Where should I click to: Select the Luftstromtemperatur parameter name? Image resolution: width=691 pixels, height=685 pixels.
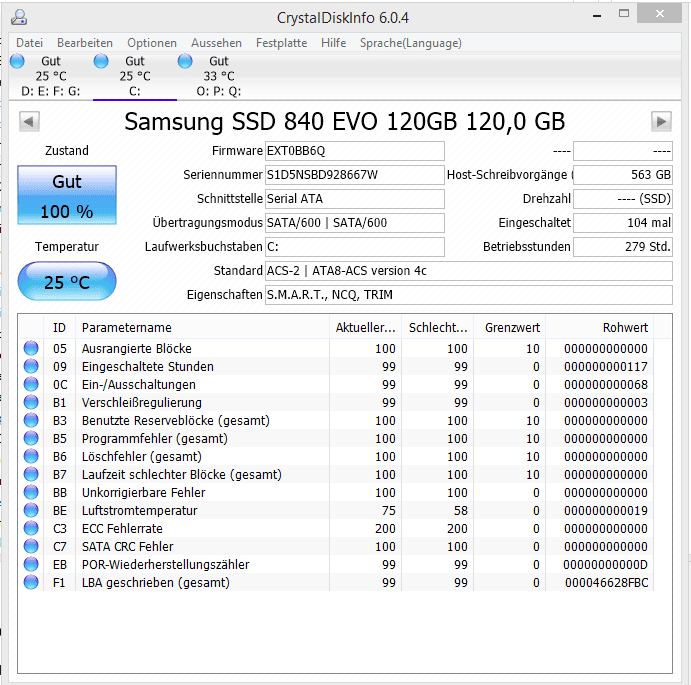pos(140,510)
